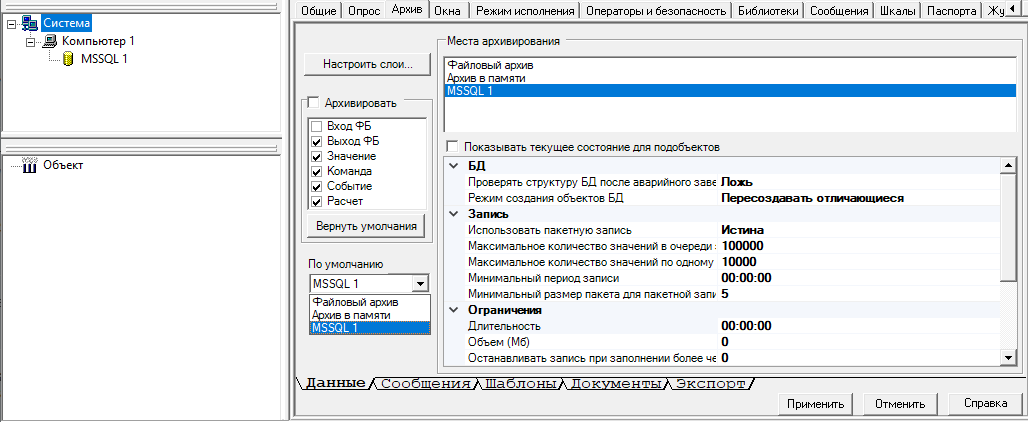The width and height of the screenshot is (1028, 422).
Task: Click the property grid scroll down arrow
Action: coord(1008,357)
